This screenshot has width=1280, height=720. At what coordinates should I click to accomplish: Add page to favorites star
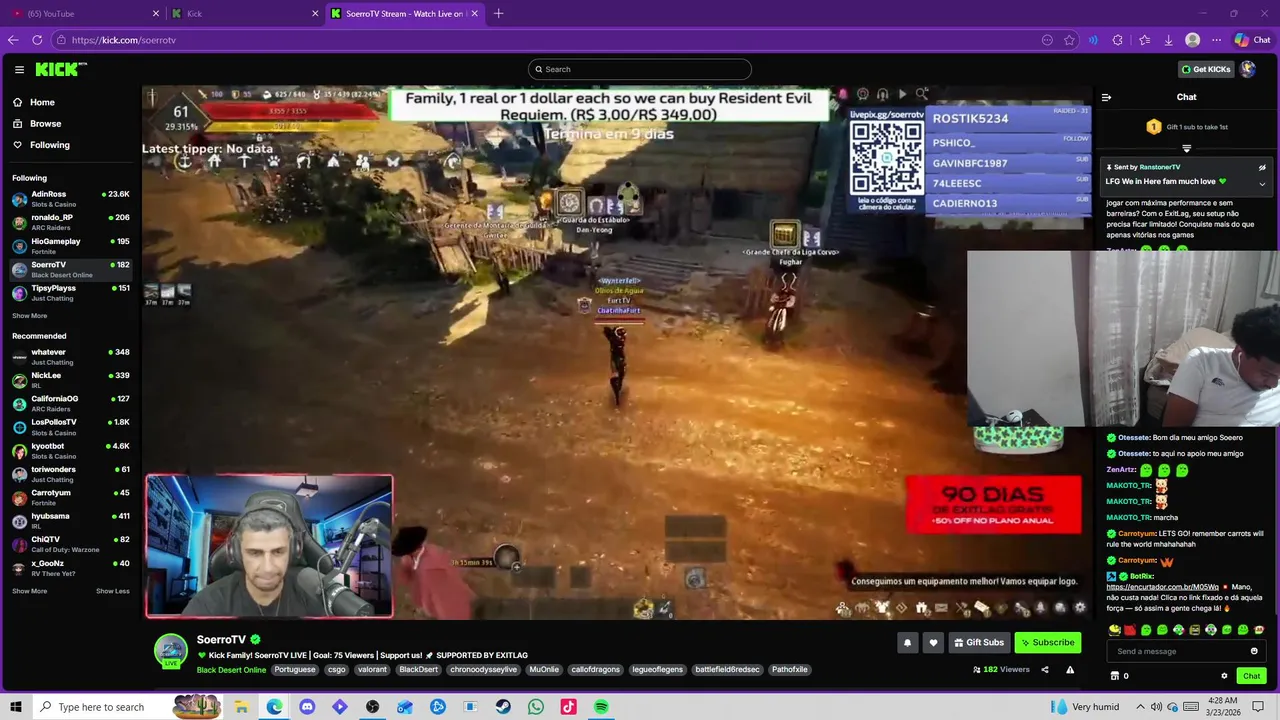coord(1069,40)
